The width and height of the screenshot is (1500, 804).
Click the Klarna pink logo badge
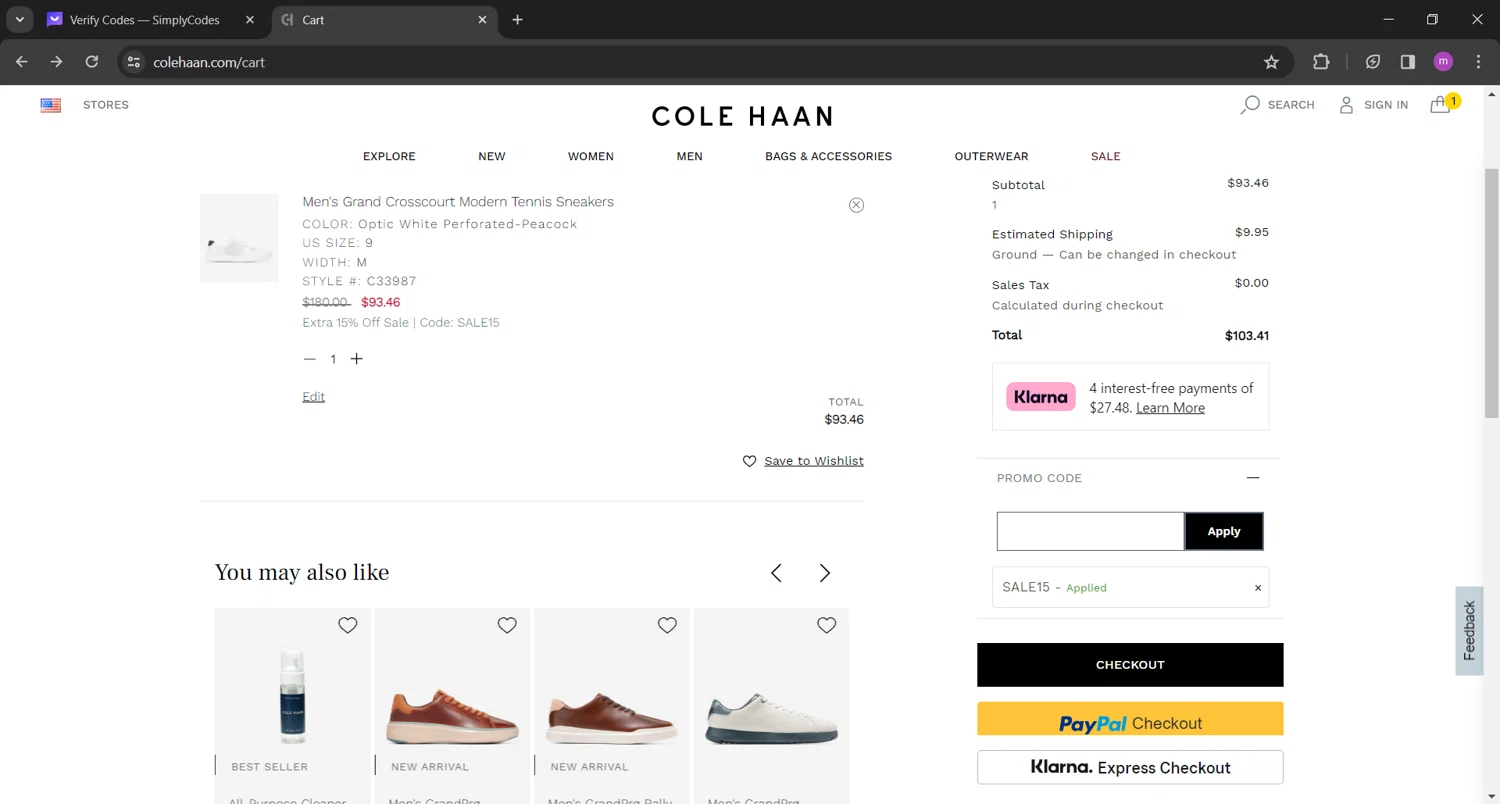[1041, 397]
